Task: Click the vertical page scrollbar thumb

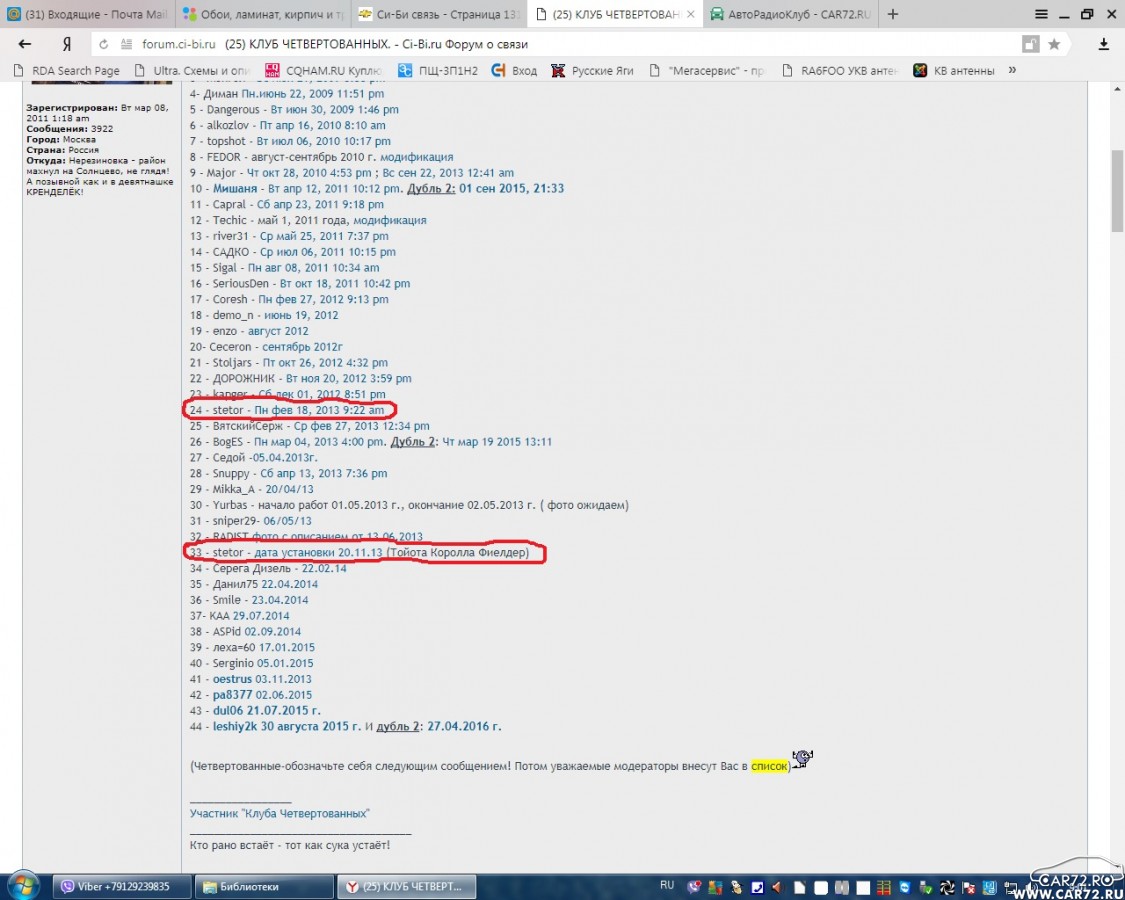Action: pyautogui.click(x=1117, y=190)
